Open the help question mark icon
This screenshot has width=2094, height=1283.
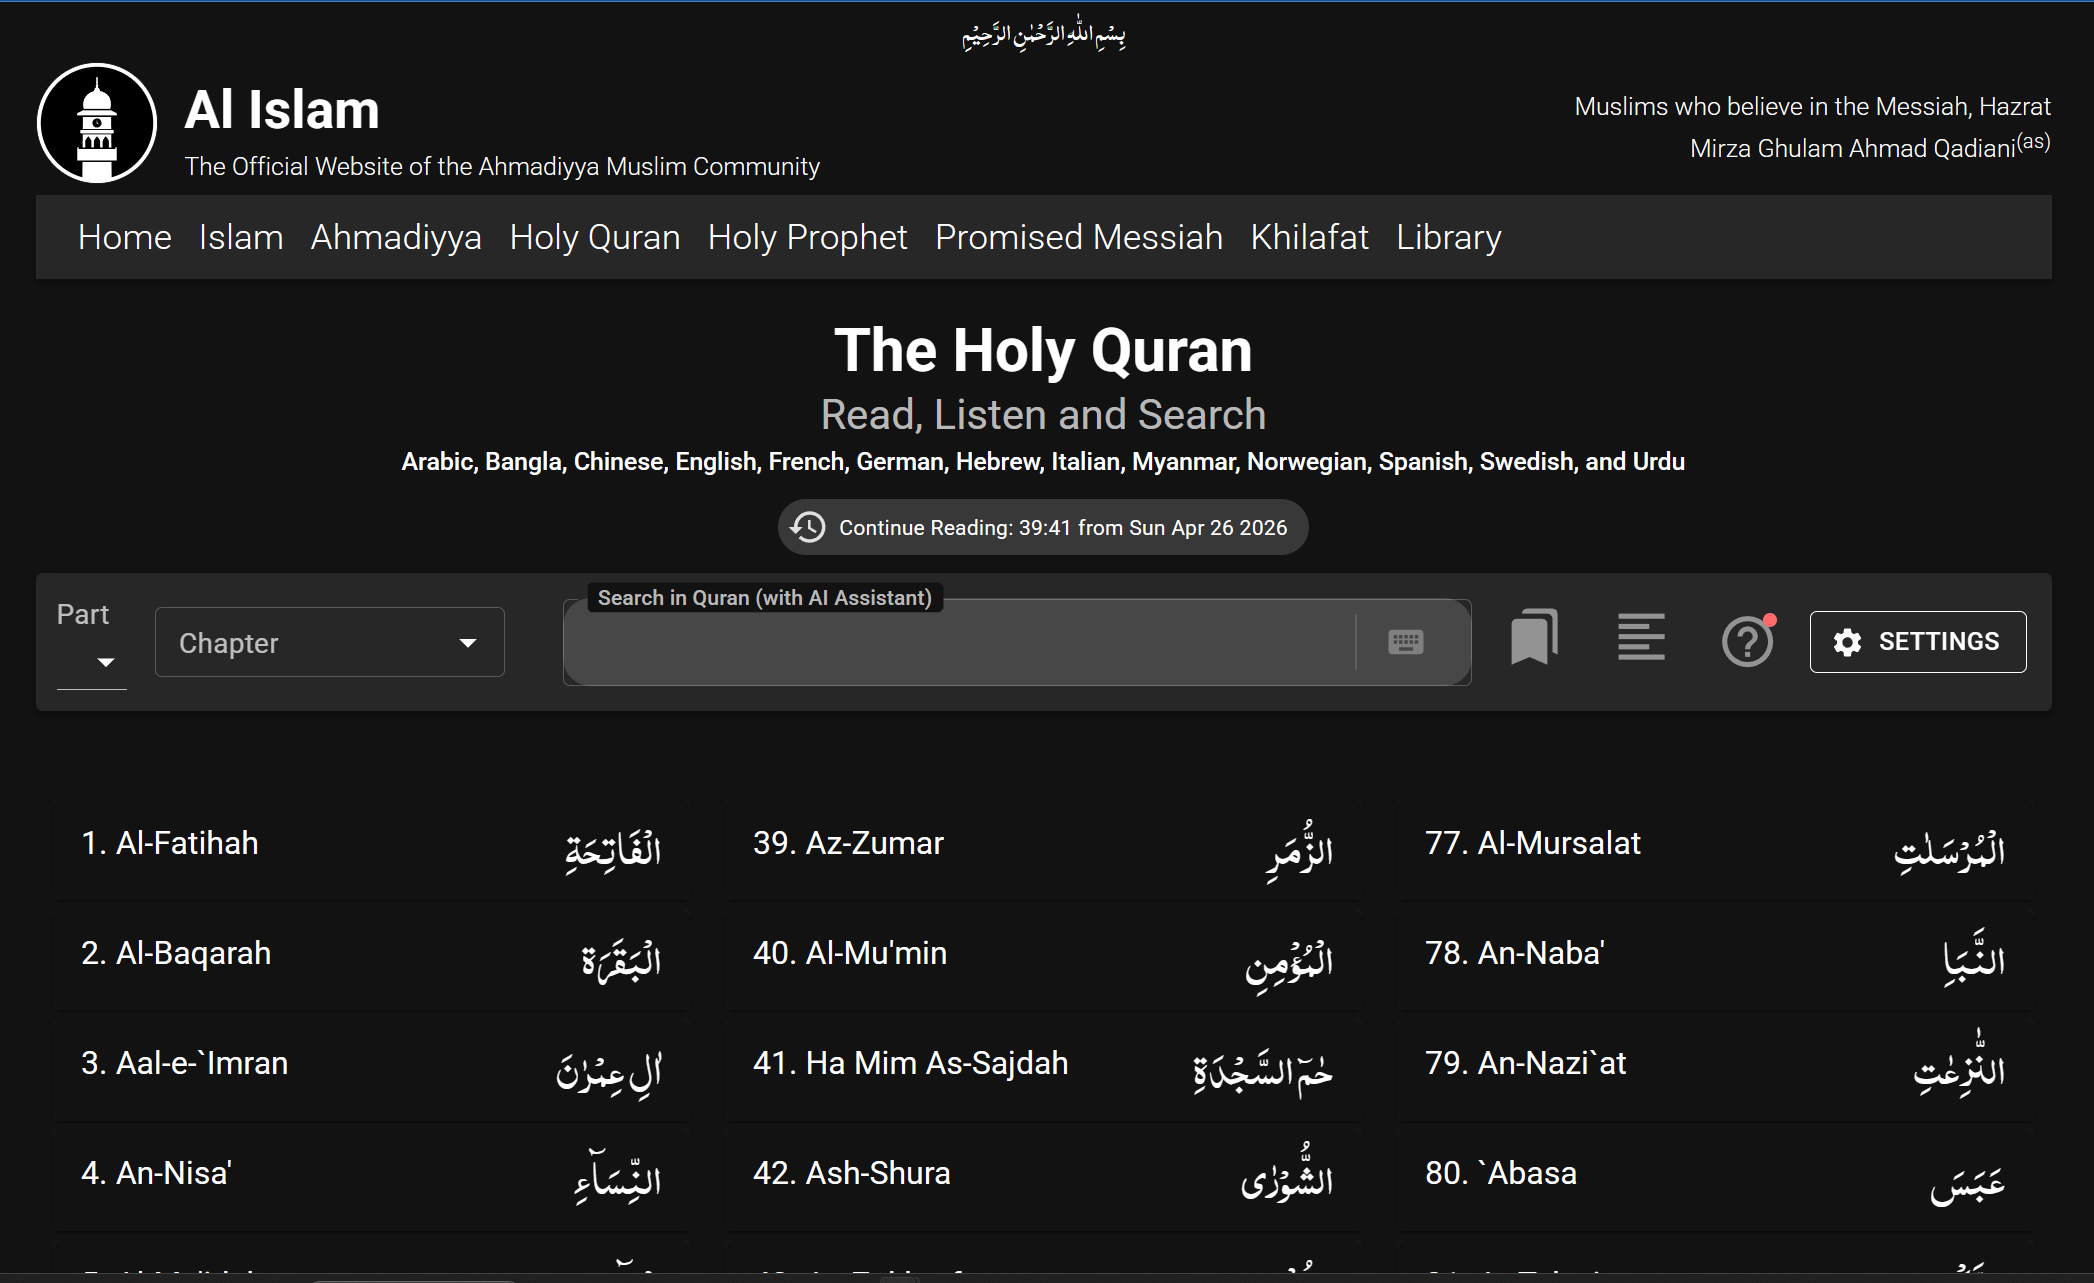(x=1748, y=640)
